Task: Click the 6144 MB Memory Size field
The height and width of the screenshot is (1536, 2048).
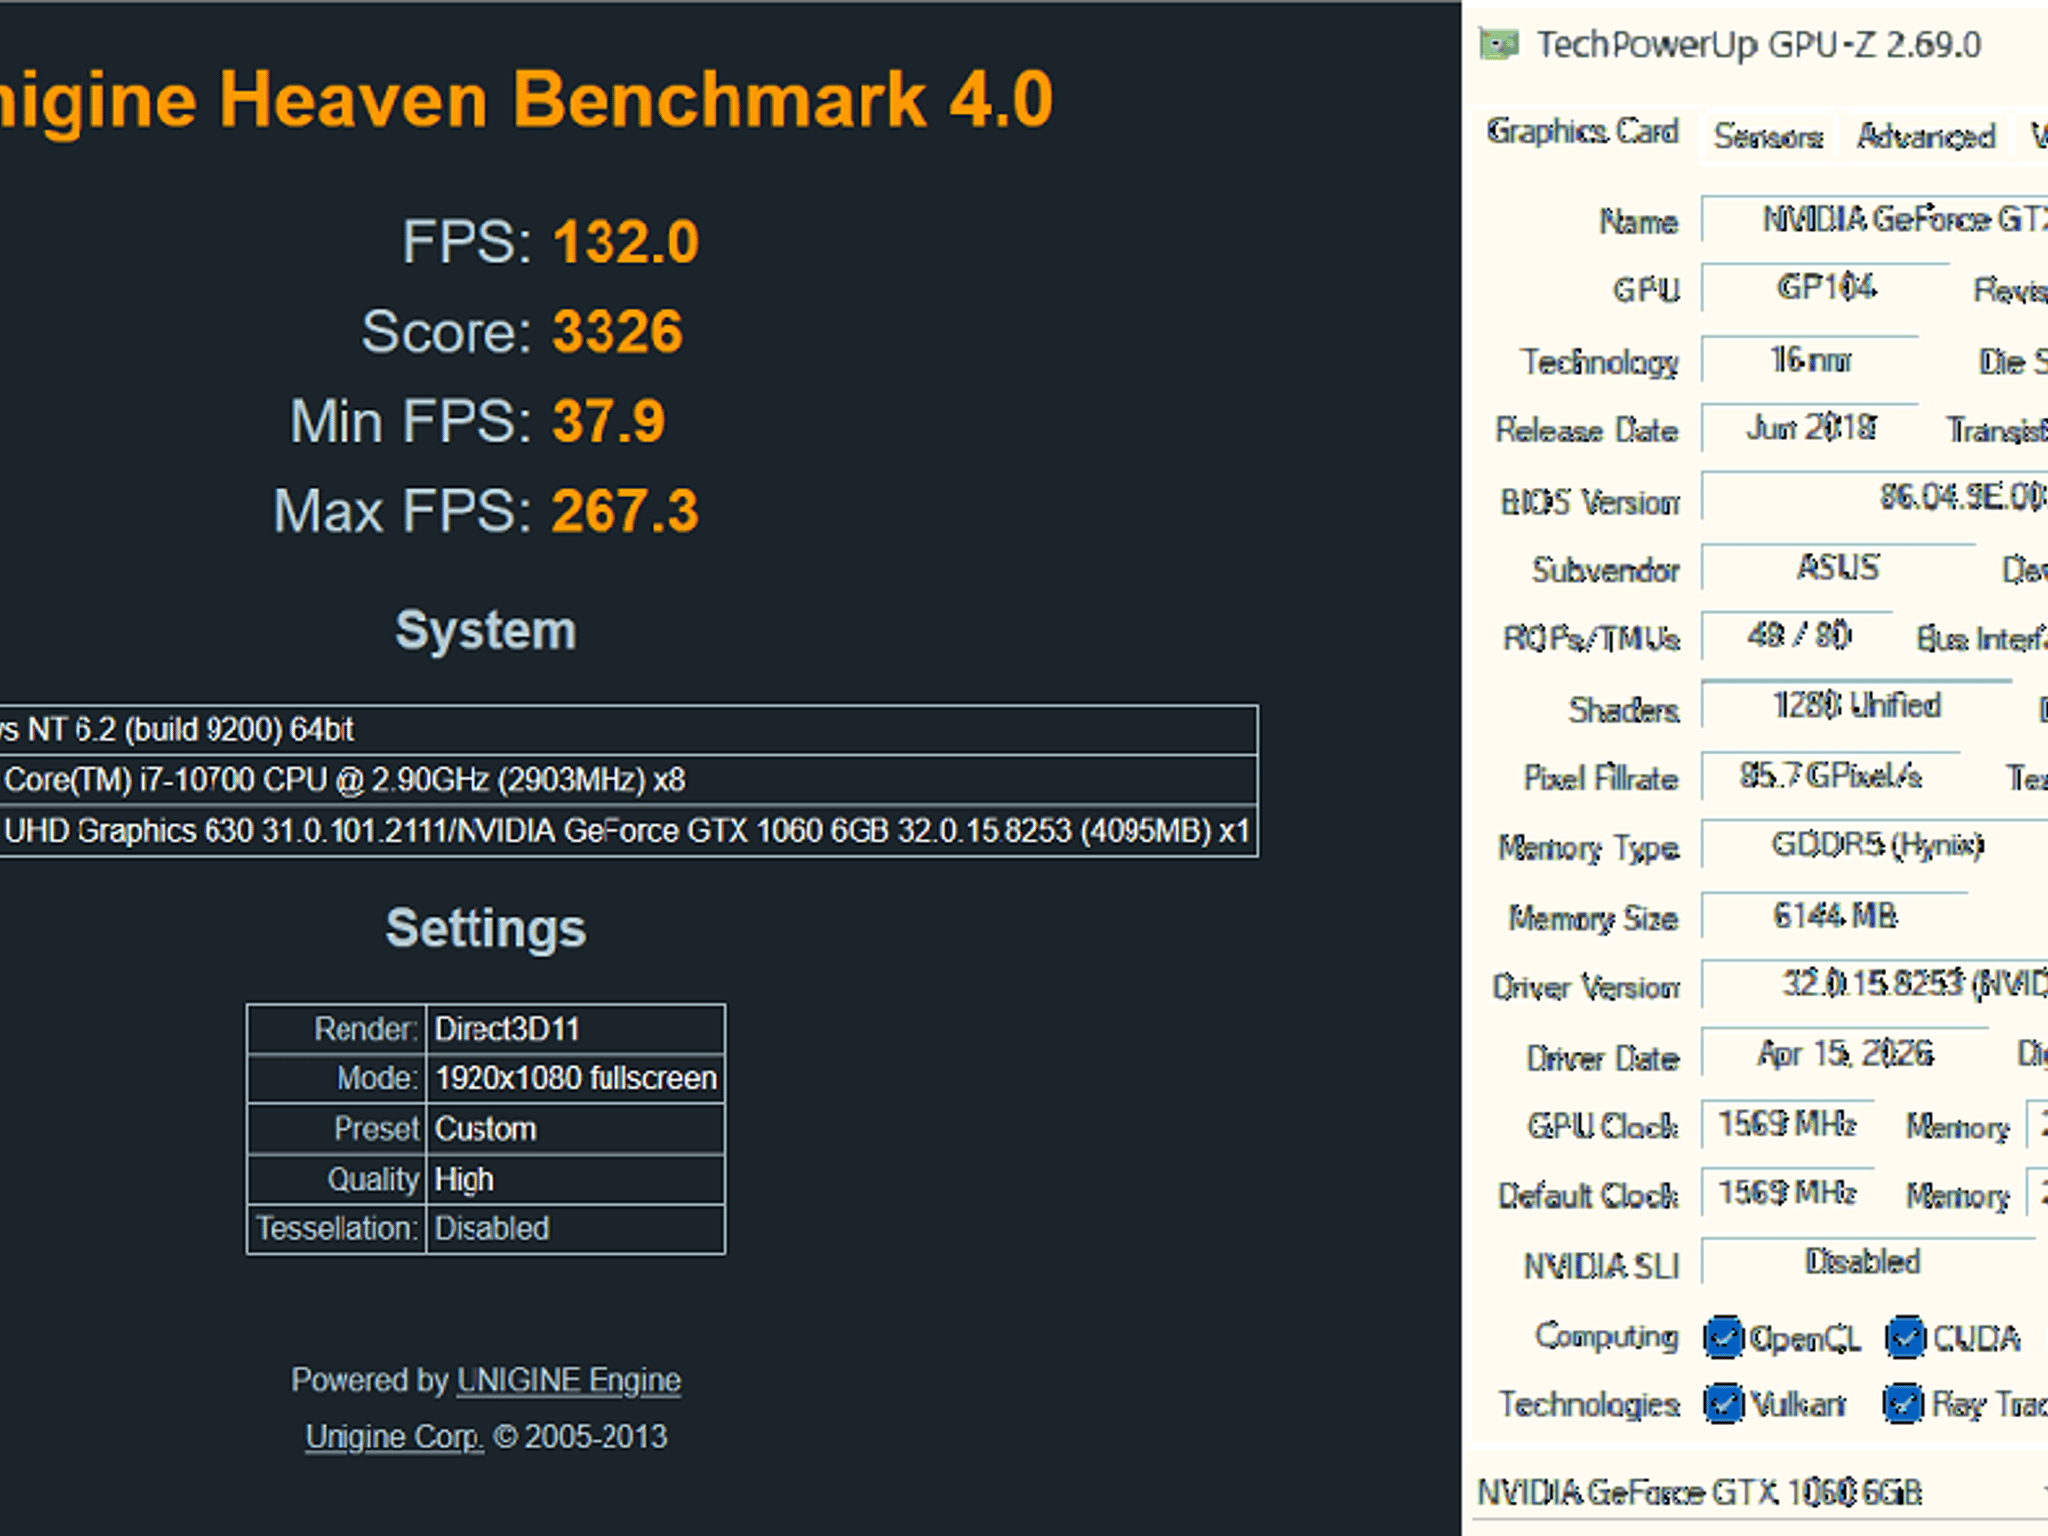Action: 1834,916
